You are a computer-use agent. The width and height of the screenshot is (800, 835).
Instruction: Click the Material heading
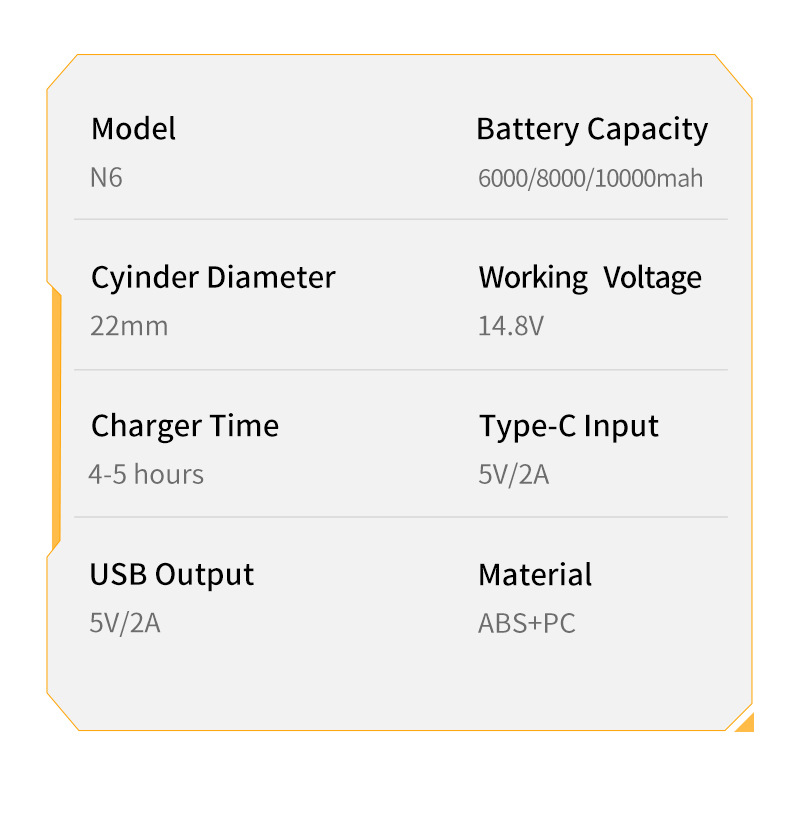pyautogui.click(x=535, y=575)
